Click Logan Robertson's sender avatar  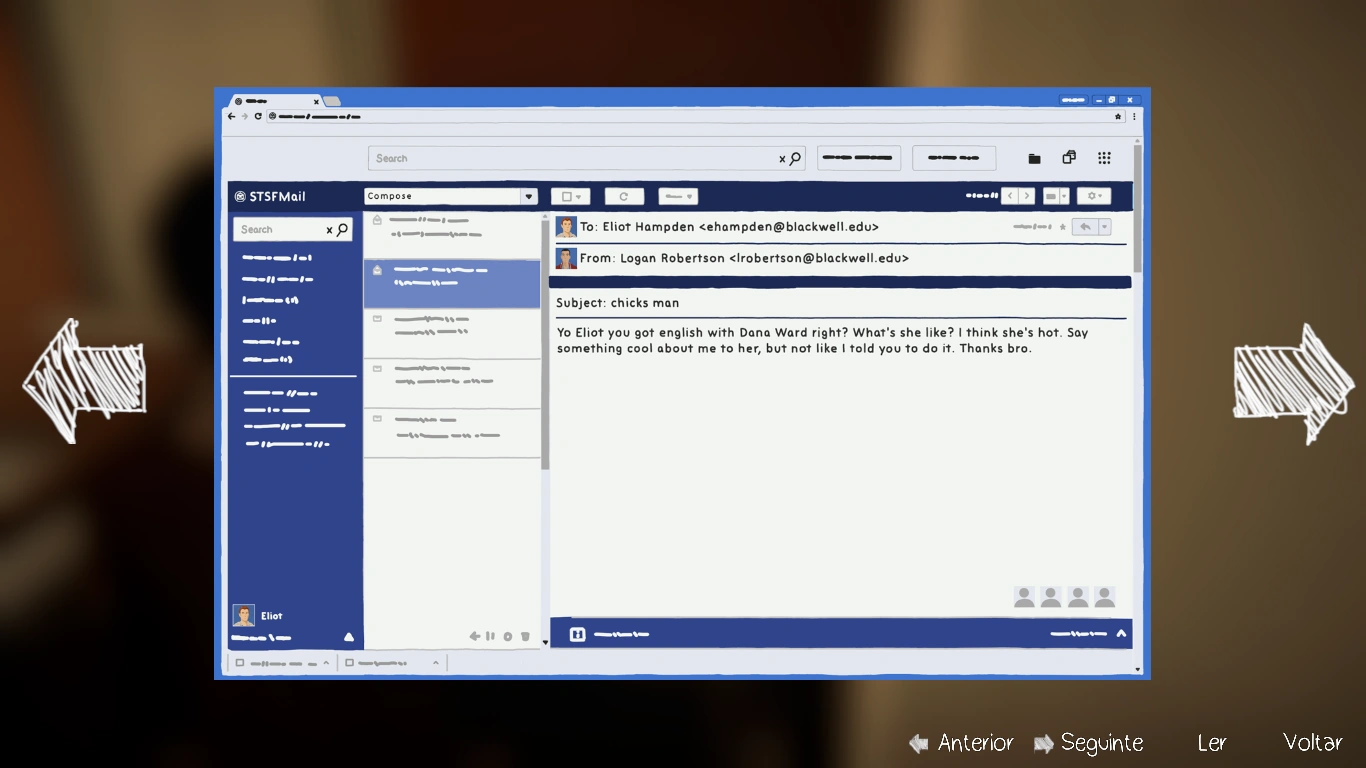pyautogui.click(x=567, y=258)
